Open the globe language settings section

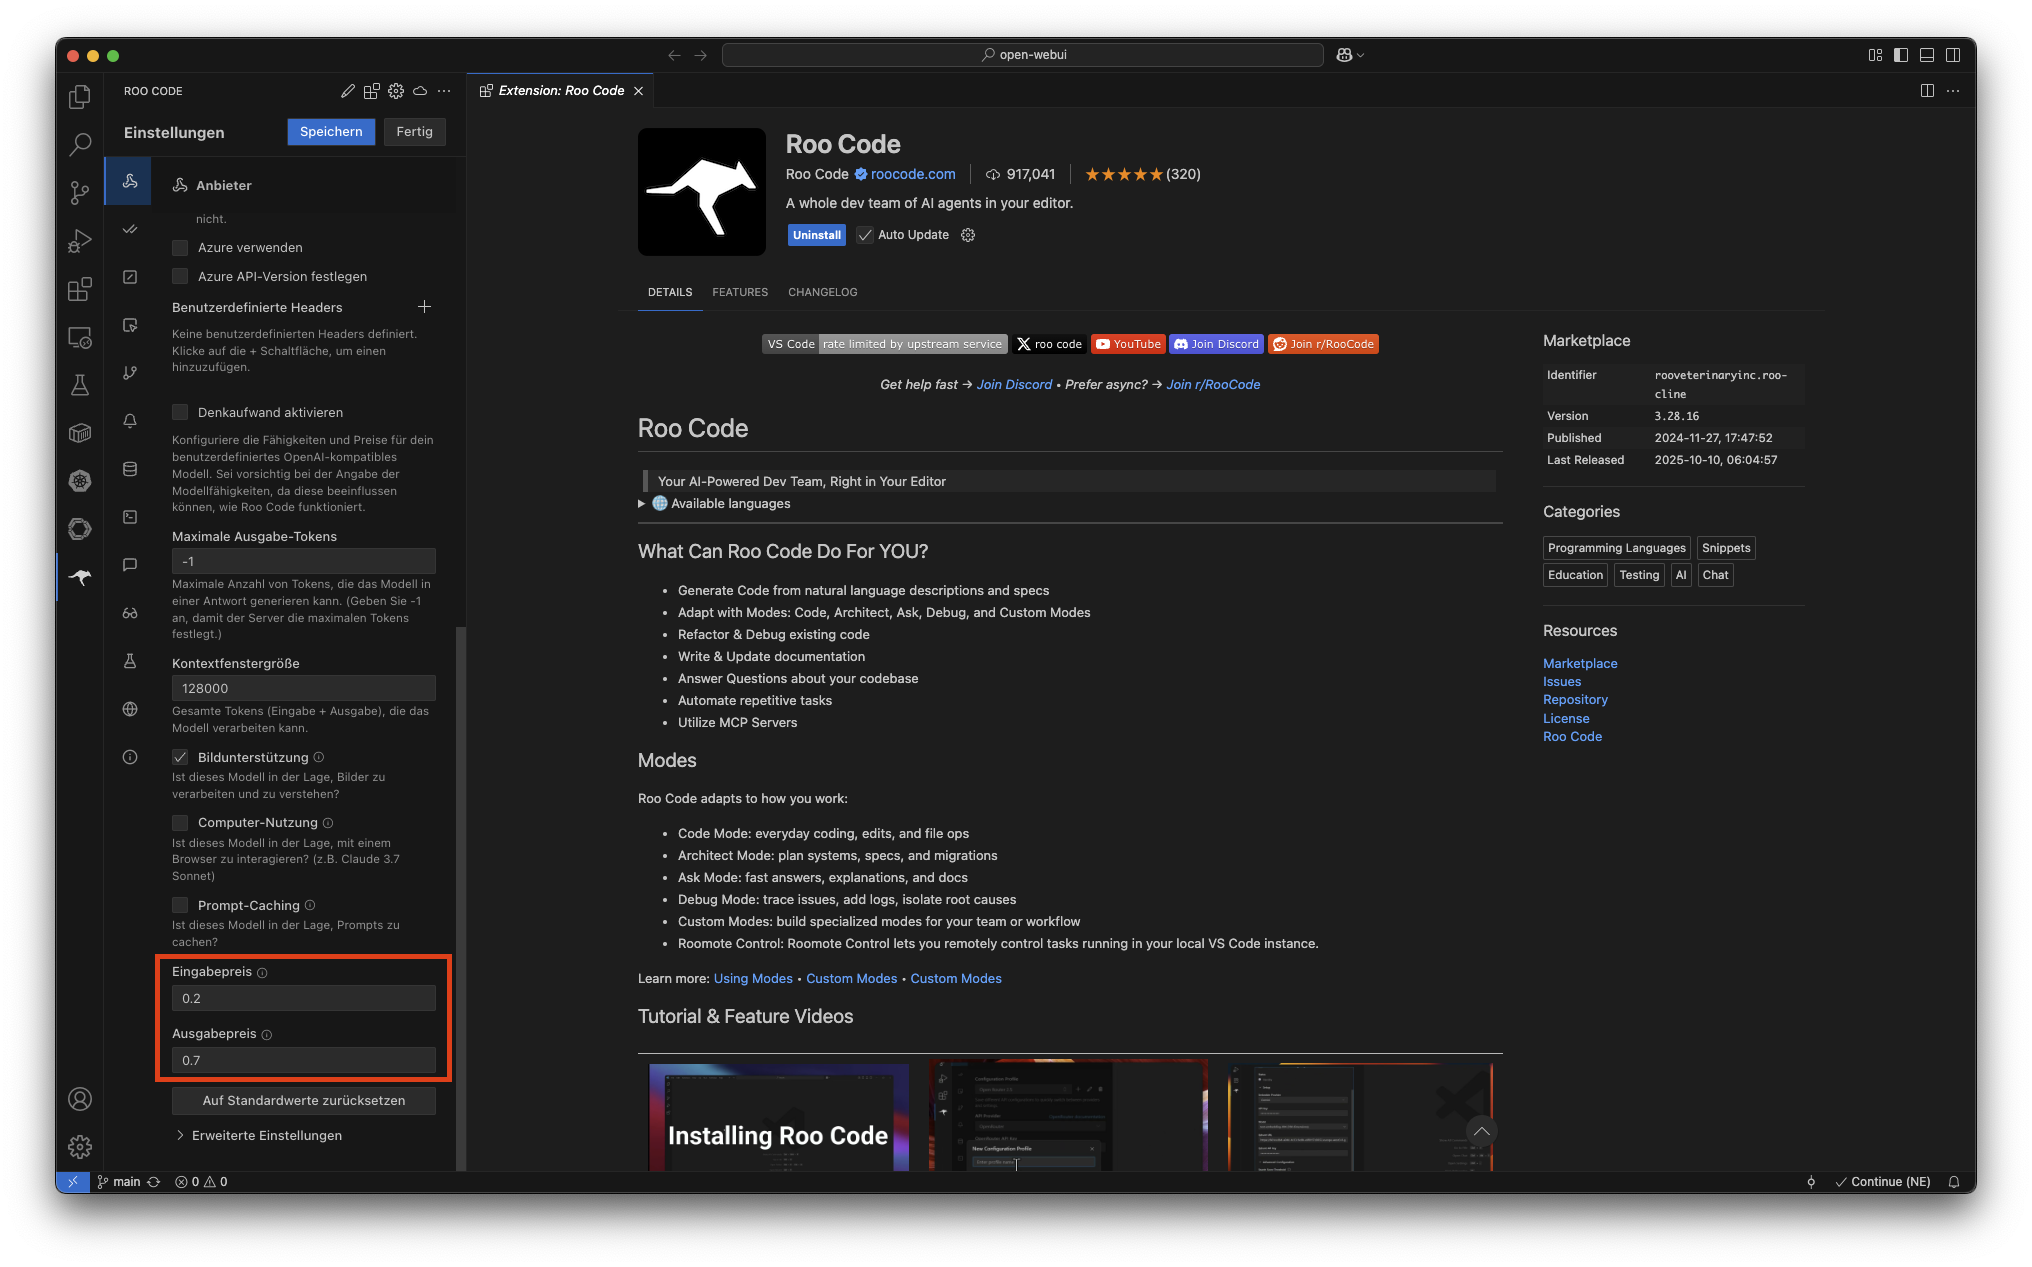click(x=130, y=709)
